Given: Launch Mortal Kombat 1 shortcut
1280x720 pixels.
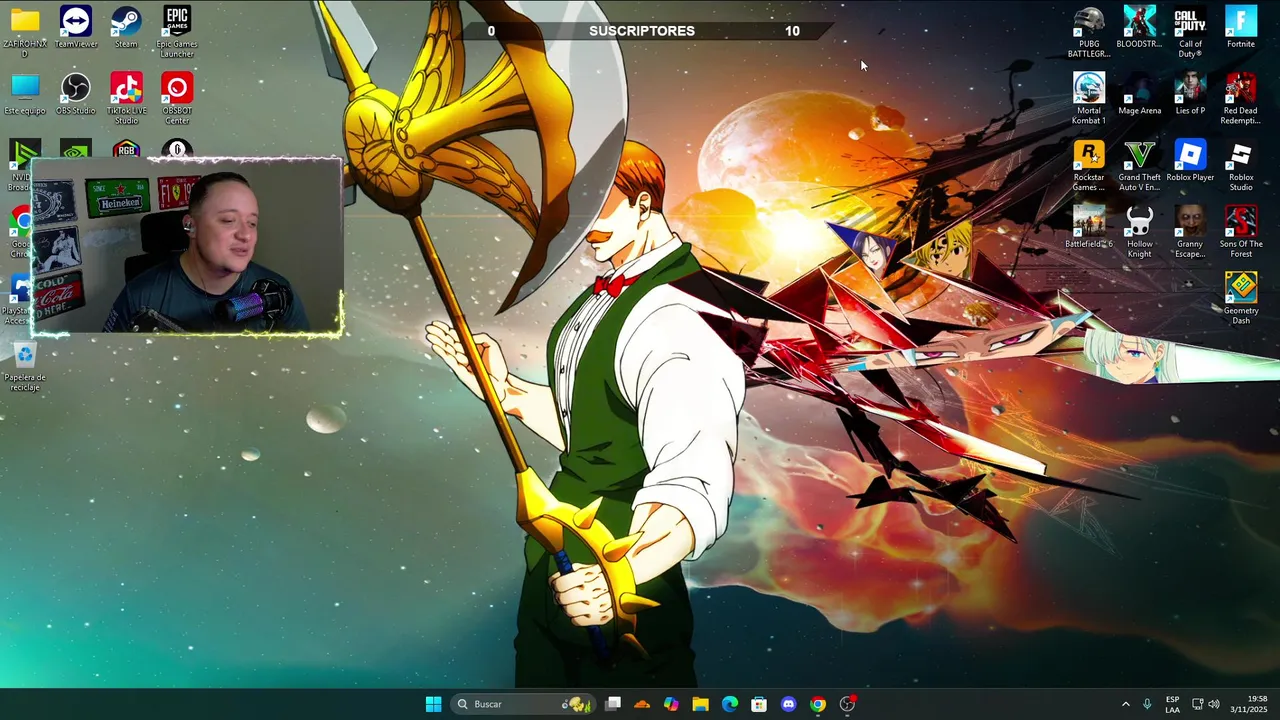Looking at the screenshot, I should pos(1089,98).
